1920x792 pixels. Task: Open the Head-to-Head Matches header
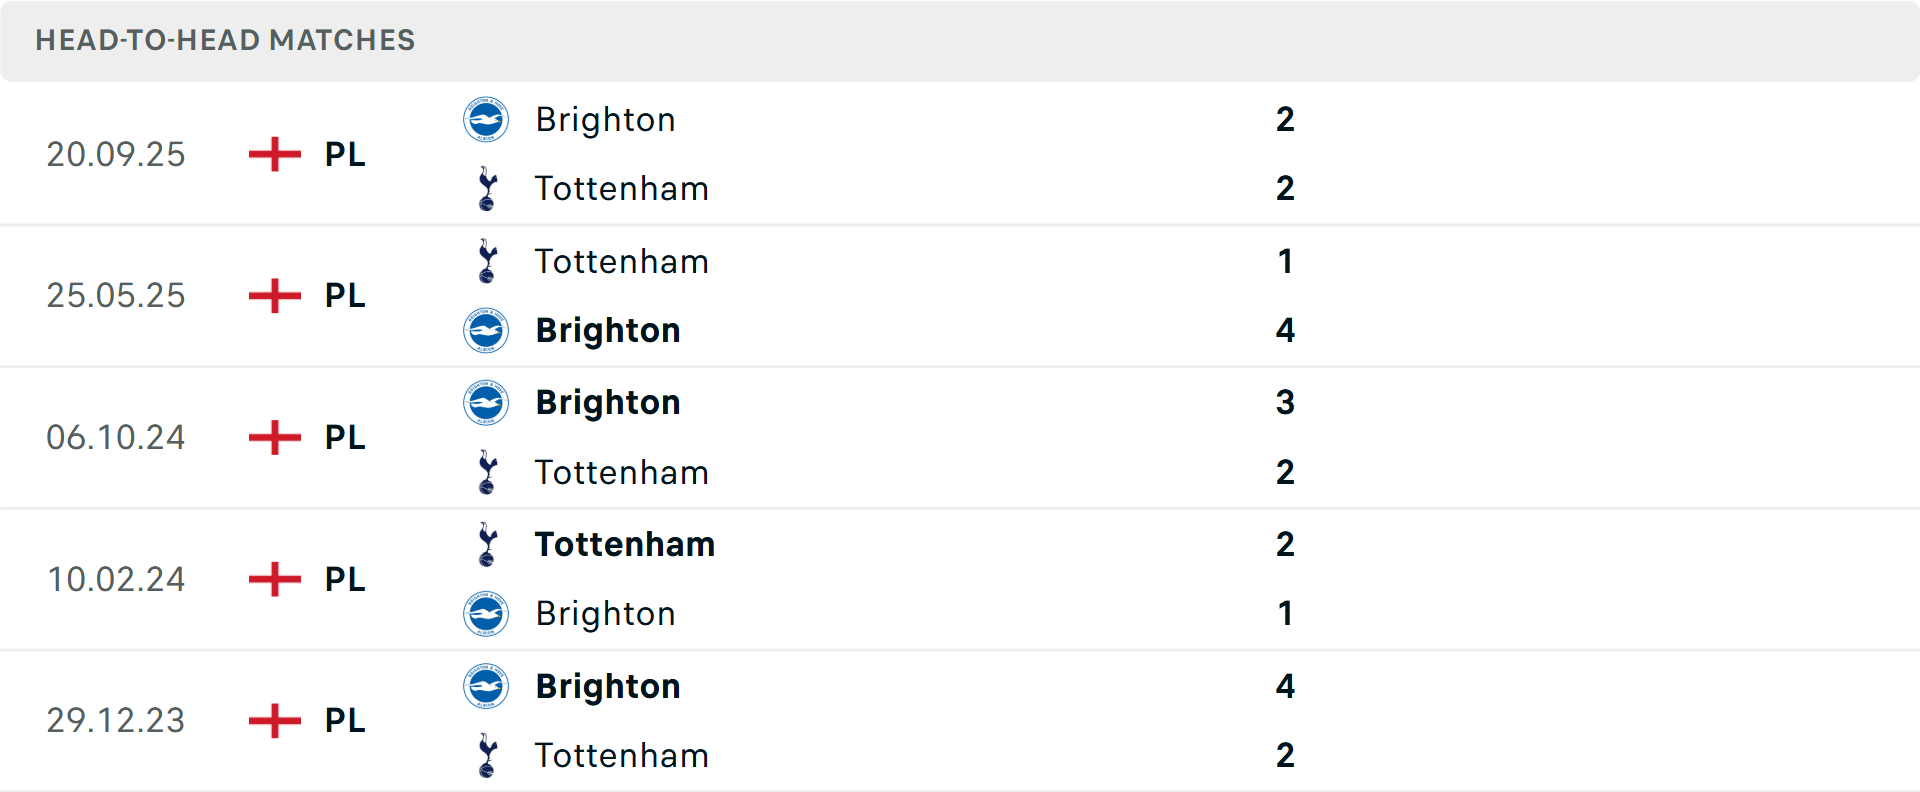point(225,40)
